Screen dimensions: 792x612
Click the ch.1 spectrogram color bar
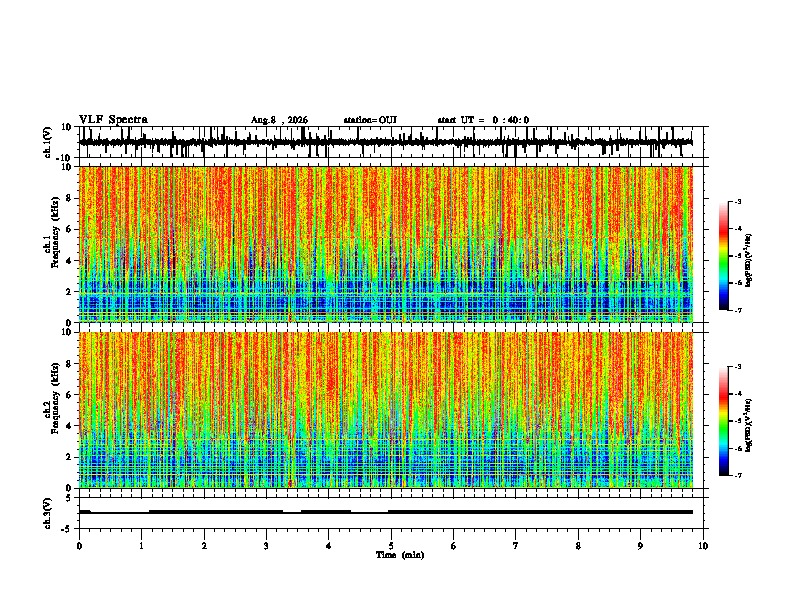(x=723, y=256)
